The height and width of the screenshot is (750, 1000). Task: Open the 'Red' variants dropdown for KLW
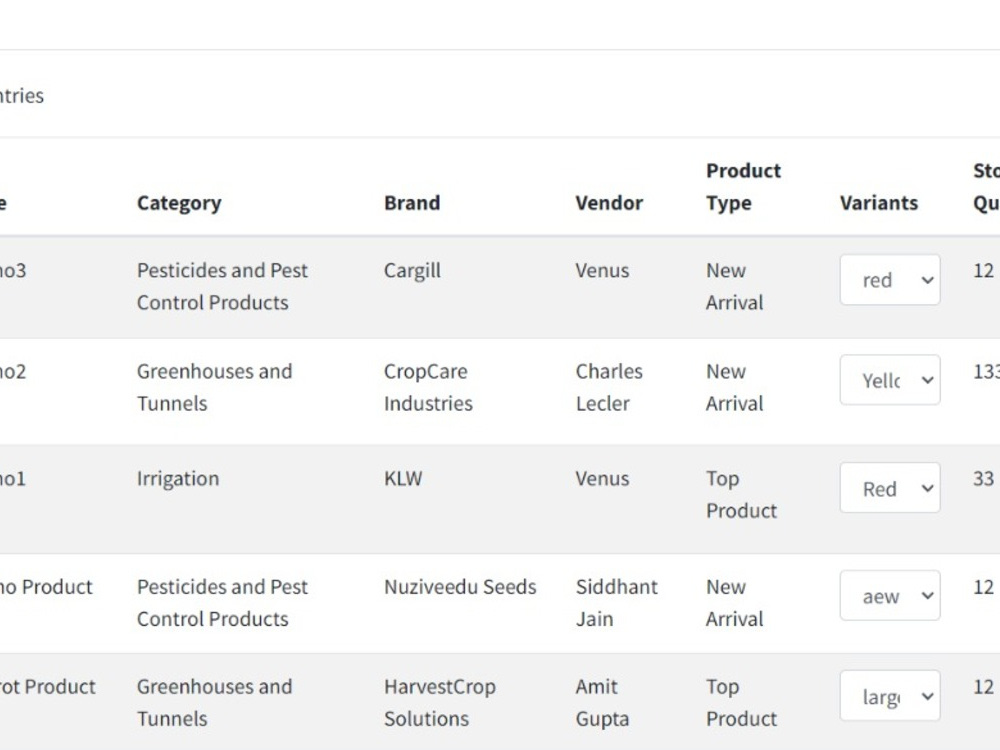pos(890,488)
